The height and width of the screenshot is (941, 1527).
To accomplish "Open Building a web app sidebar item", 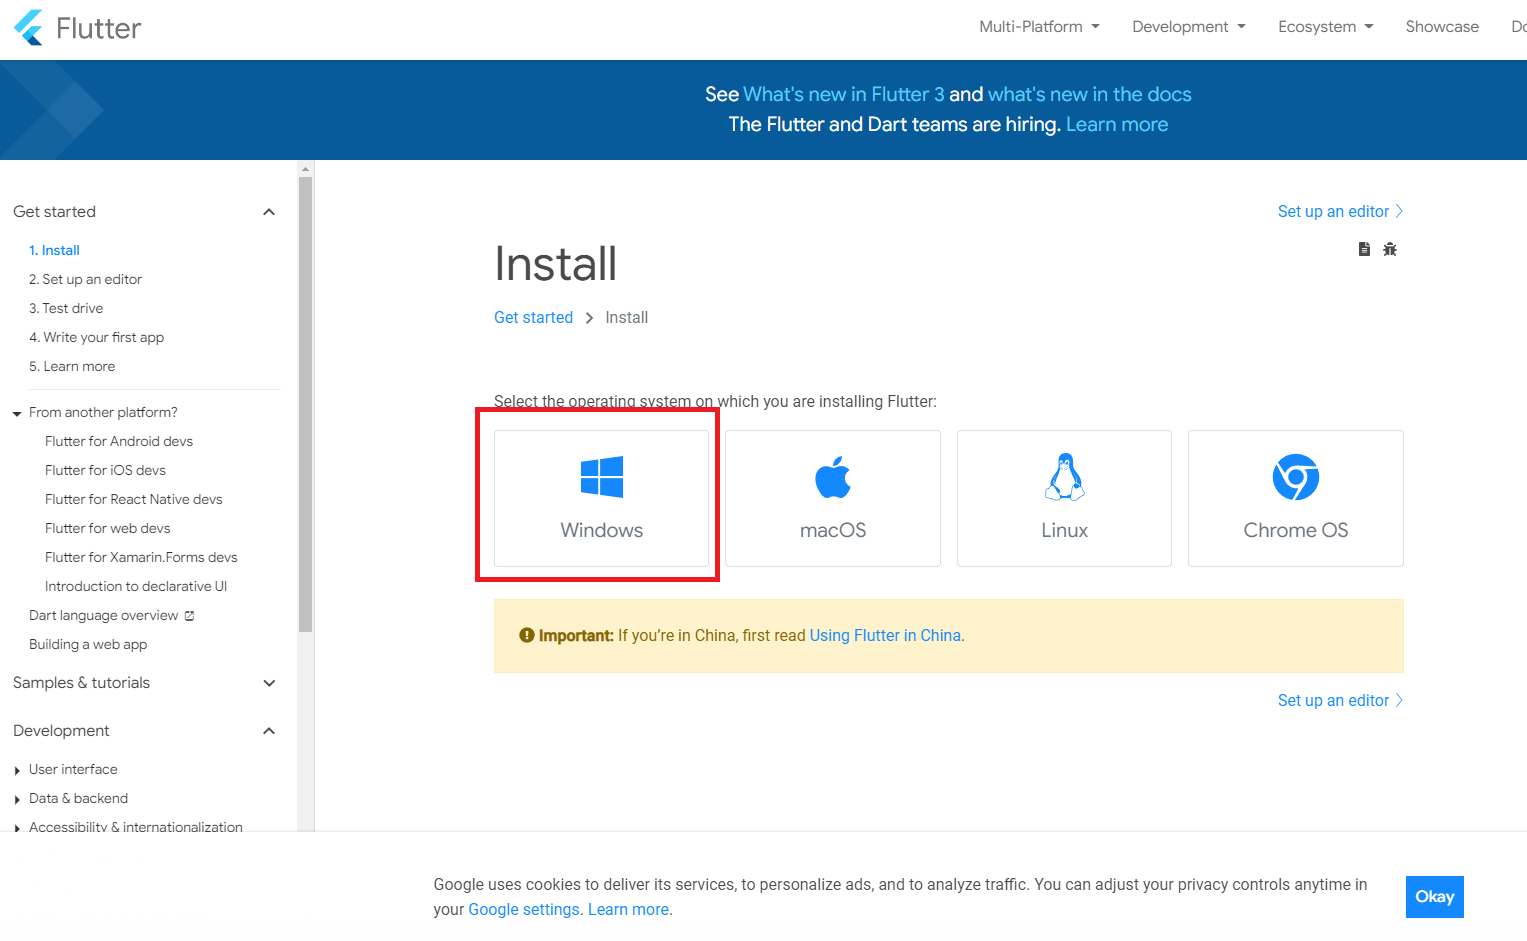I will point(88,644).
